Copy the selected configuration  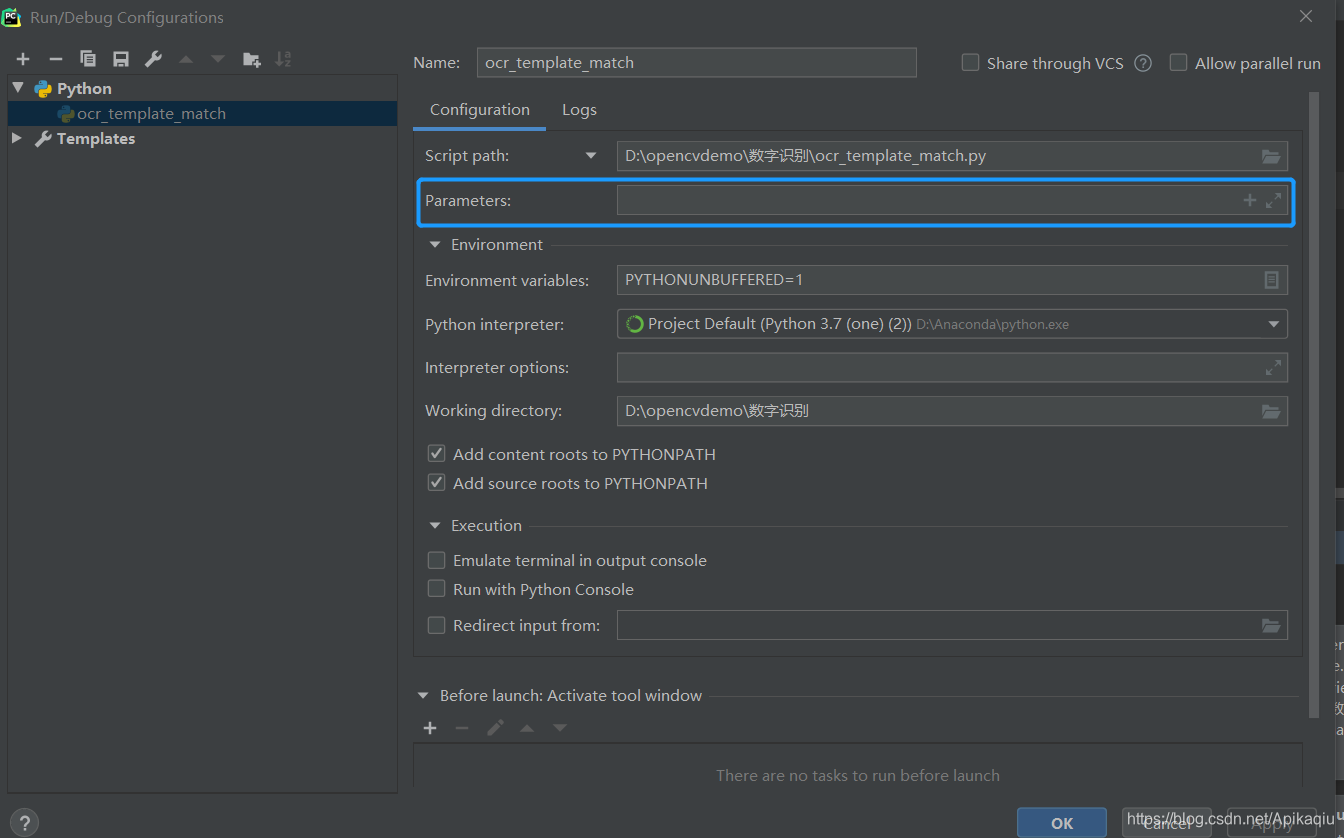coord(88,60)
